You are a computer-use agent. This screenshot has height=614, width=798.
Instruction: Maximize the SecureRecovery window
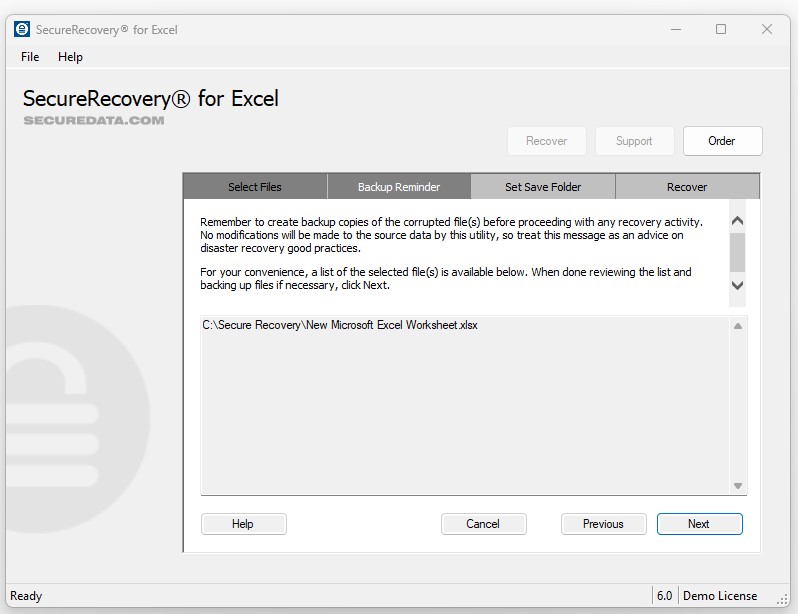721,29
